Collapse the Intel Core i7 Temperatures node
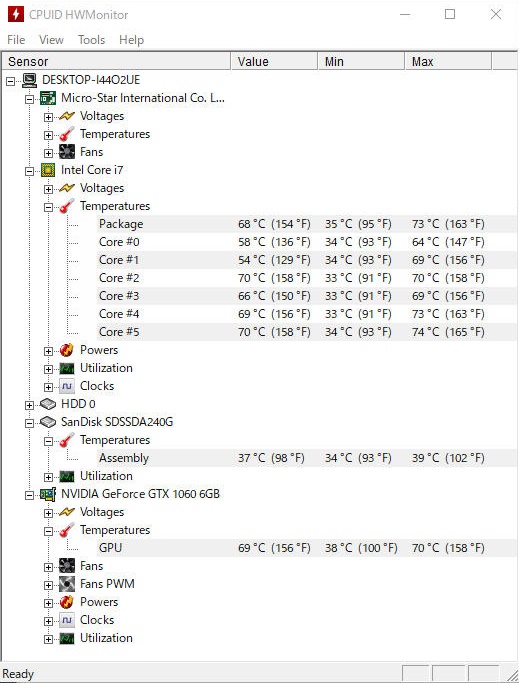 click(48, 207)
